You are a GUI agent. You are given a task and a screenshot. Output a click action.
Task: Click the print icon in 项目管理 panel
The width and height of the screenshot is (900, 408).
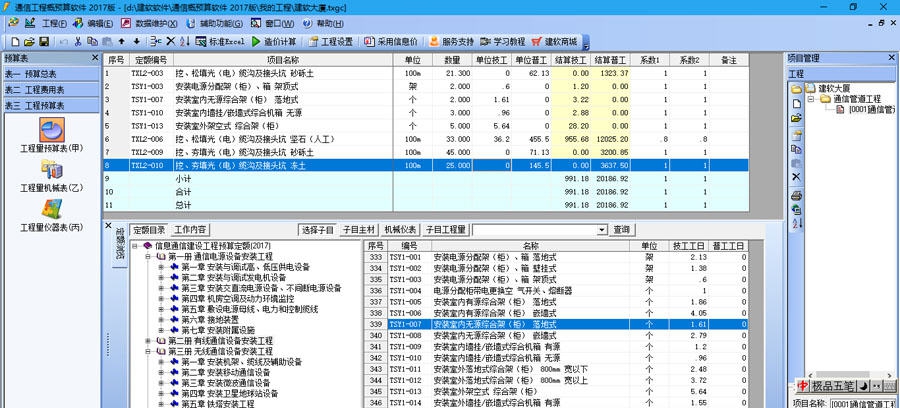(x=796, y=195)
